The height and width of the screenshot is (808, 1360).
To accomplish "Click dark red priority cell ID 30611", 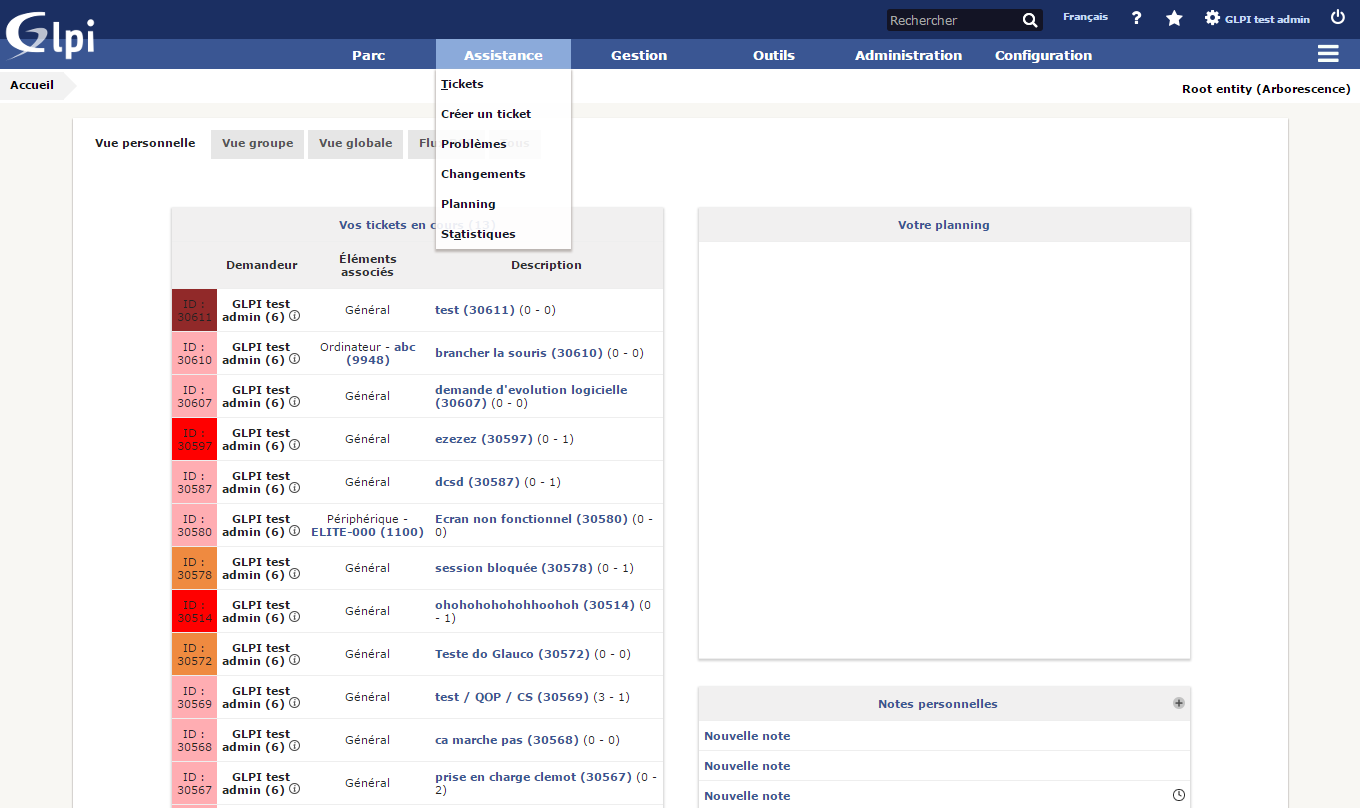I will 194,310.
